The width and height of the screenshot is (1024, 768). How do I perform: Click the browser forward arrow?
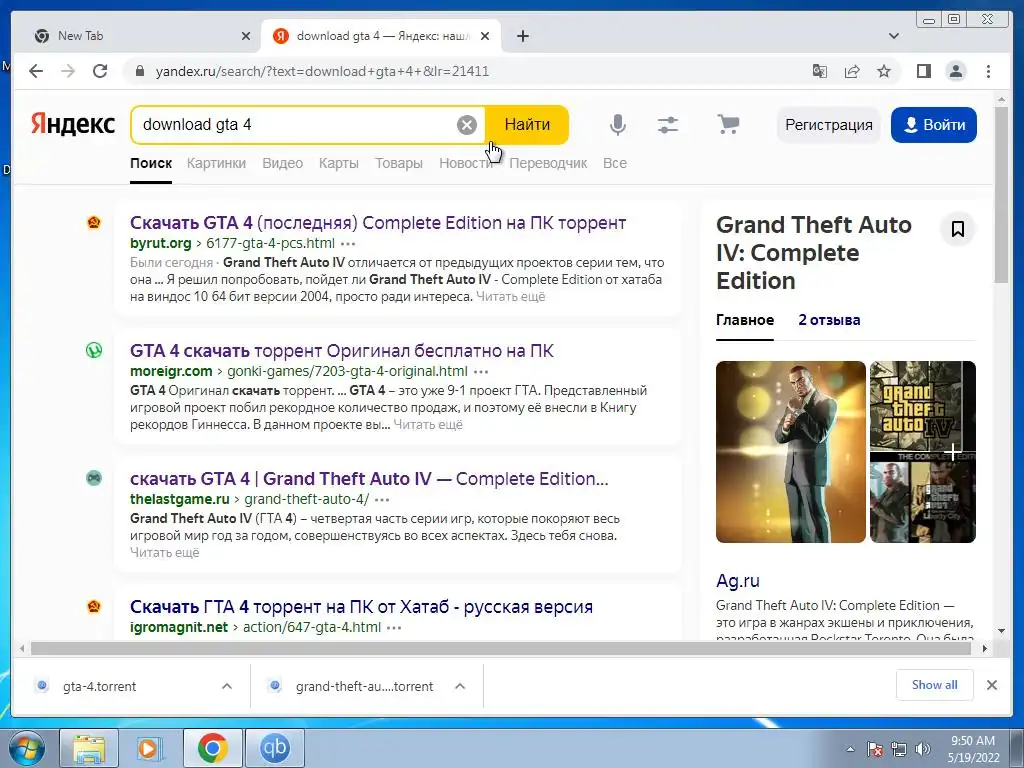pyautogui.click(x=68, y=71)
